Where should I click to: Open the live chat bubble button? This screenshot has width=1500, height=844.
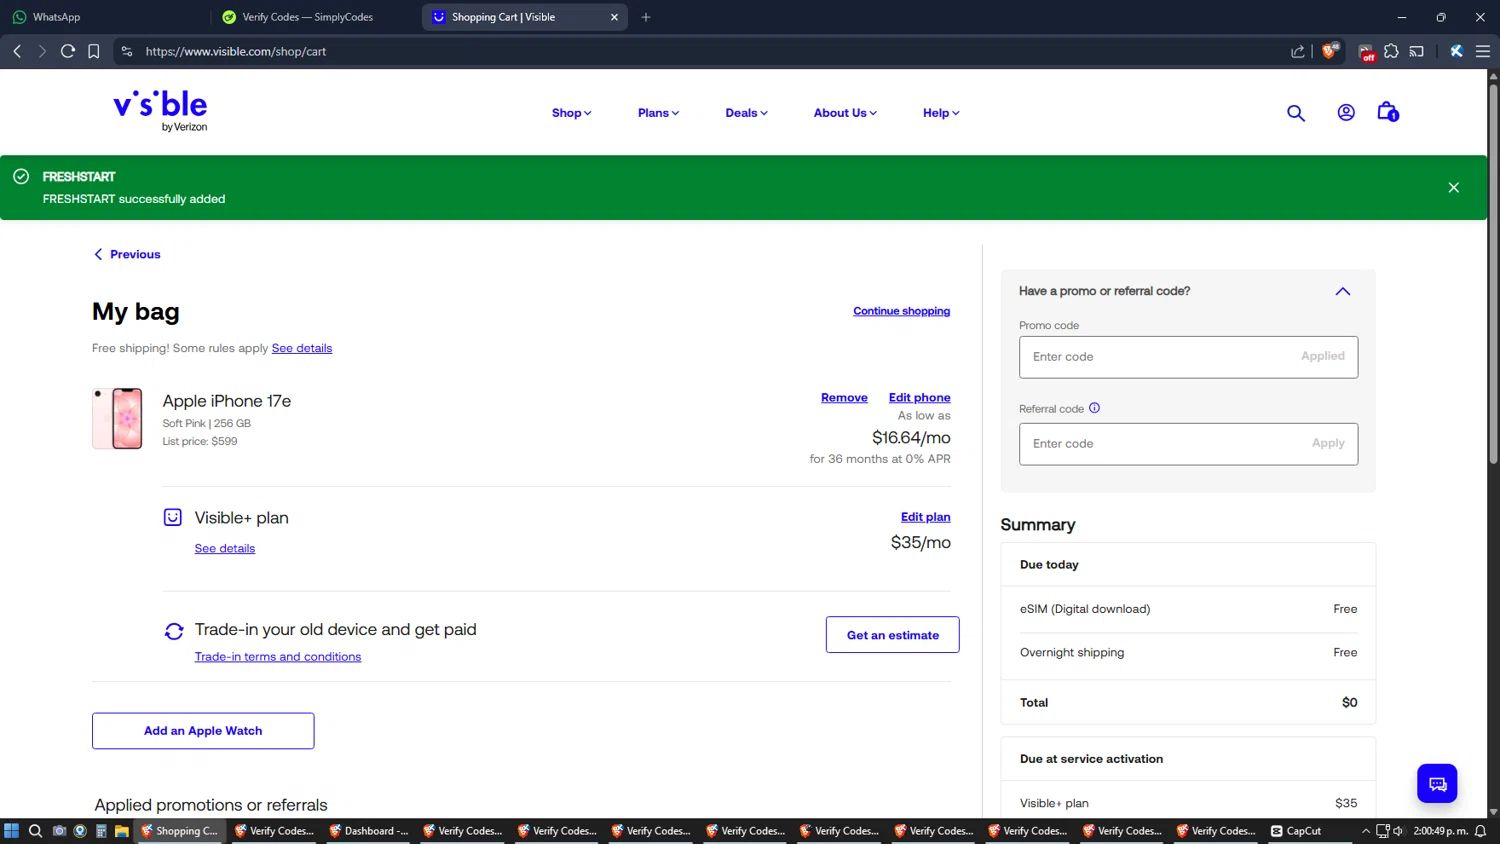pyautogui.click(x=1437, y=783)
